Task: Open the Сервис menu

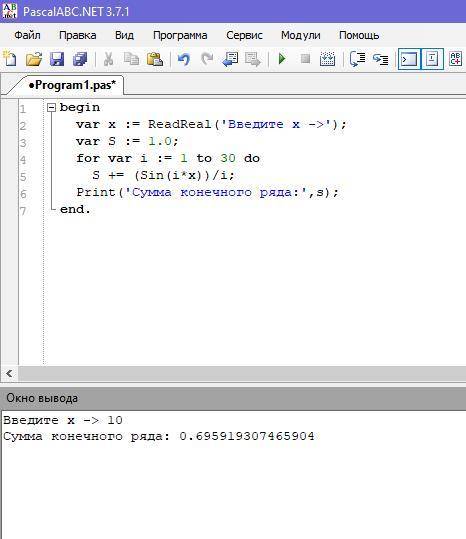Action: pyautogui.click(x=244, y=35)
